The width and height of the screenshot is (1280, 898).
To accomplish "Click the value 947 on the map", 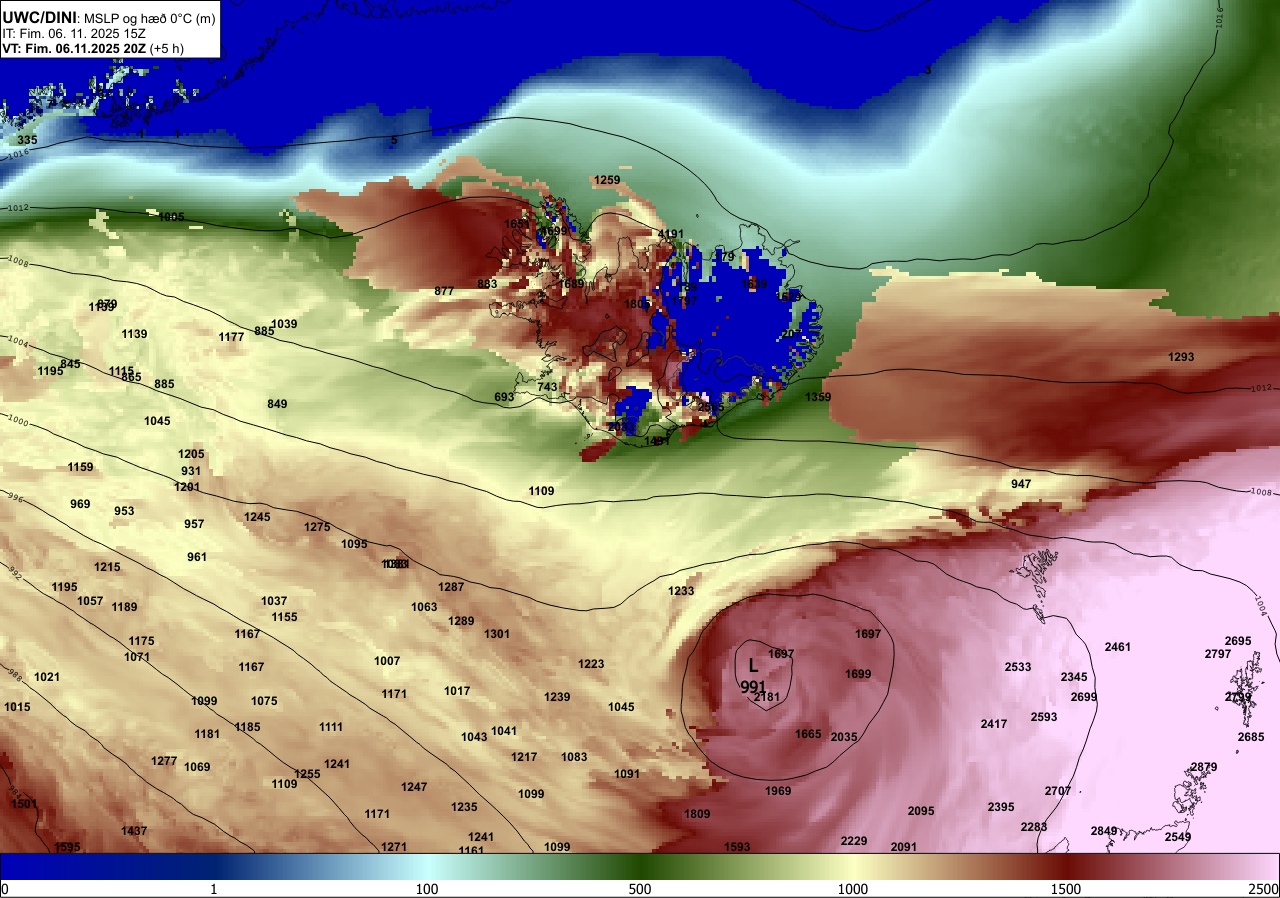I will point(1021,484).
